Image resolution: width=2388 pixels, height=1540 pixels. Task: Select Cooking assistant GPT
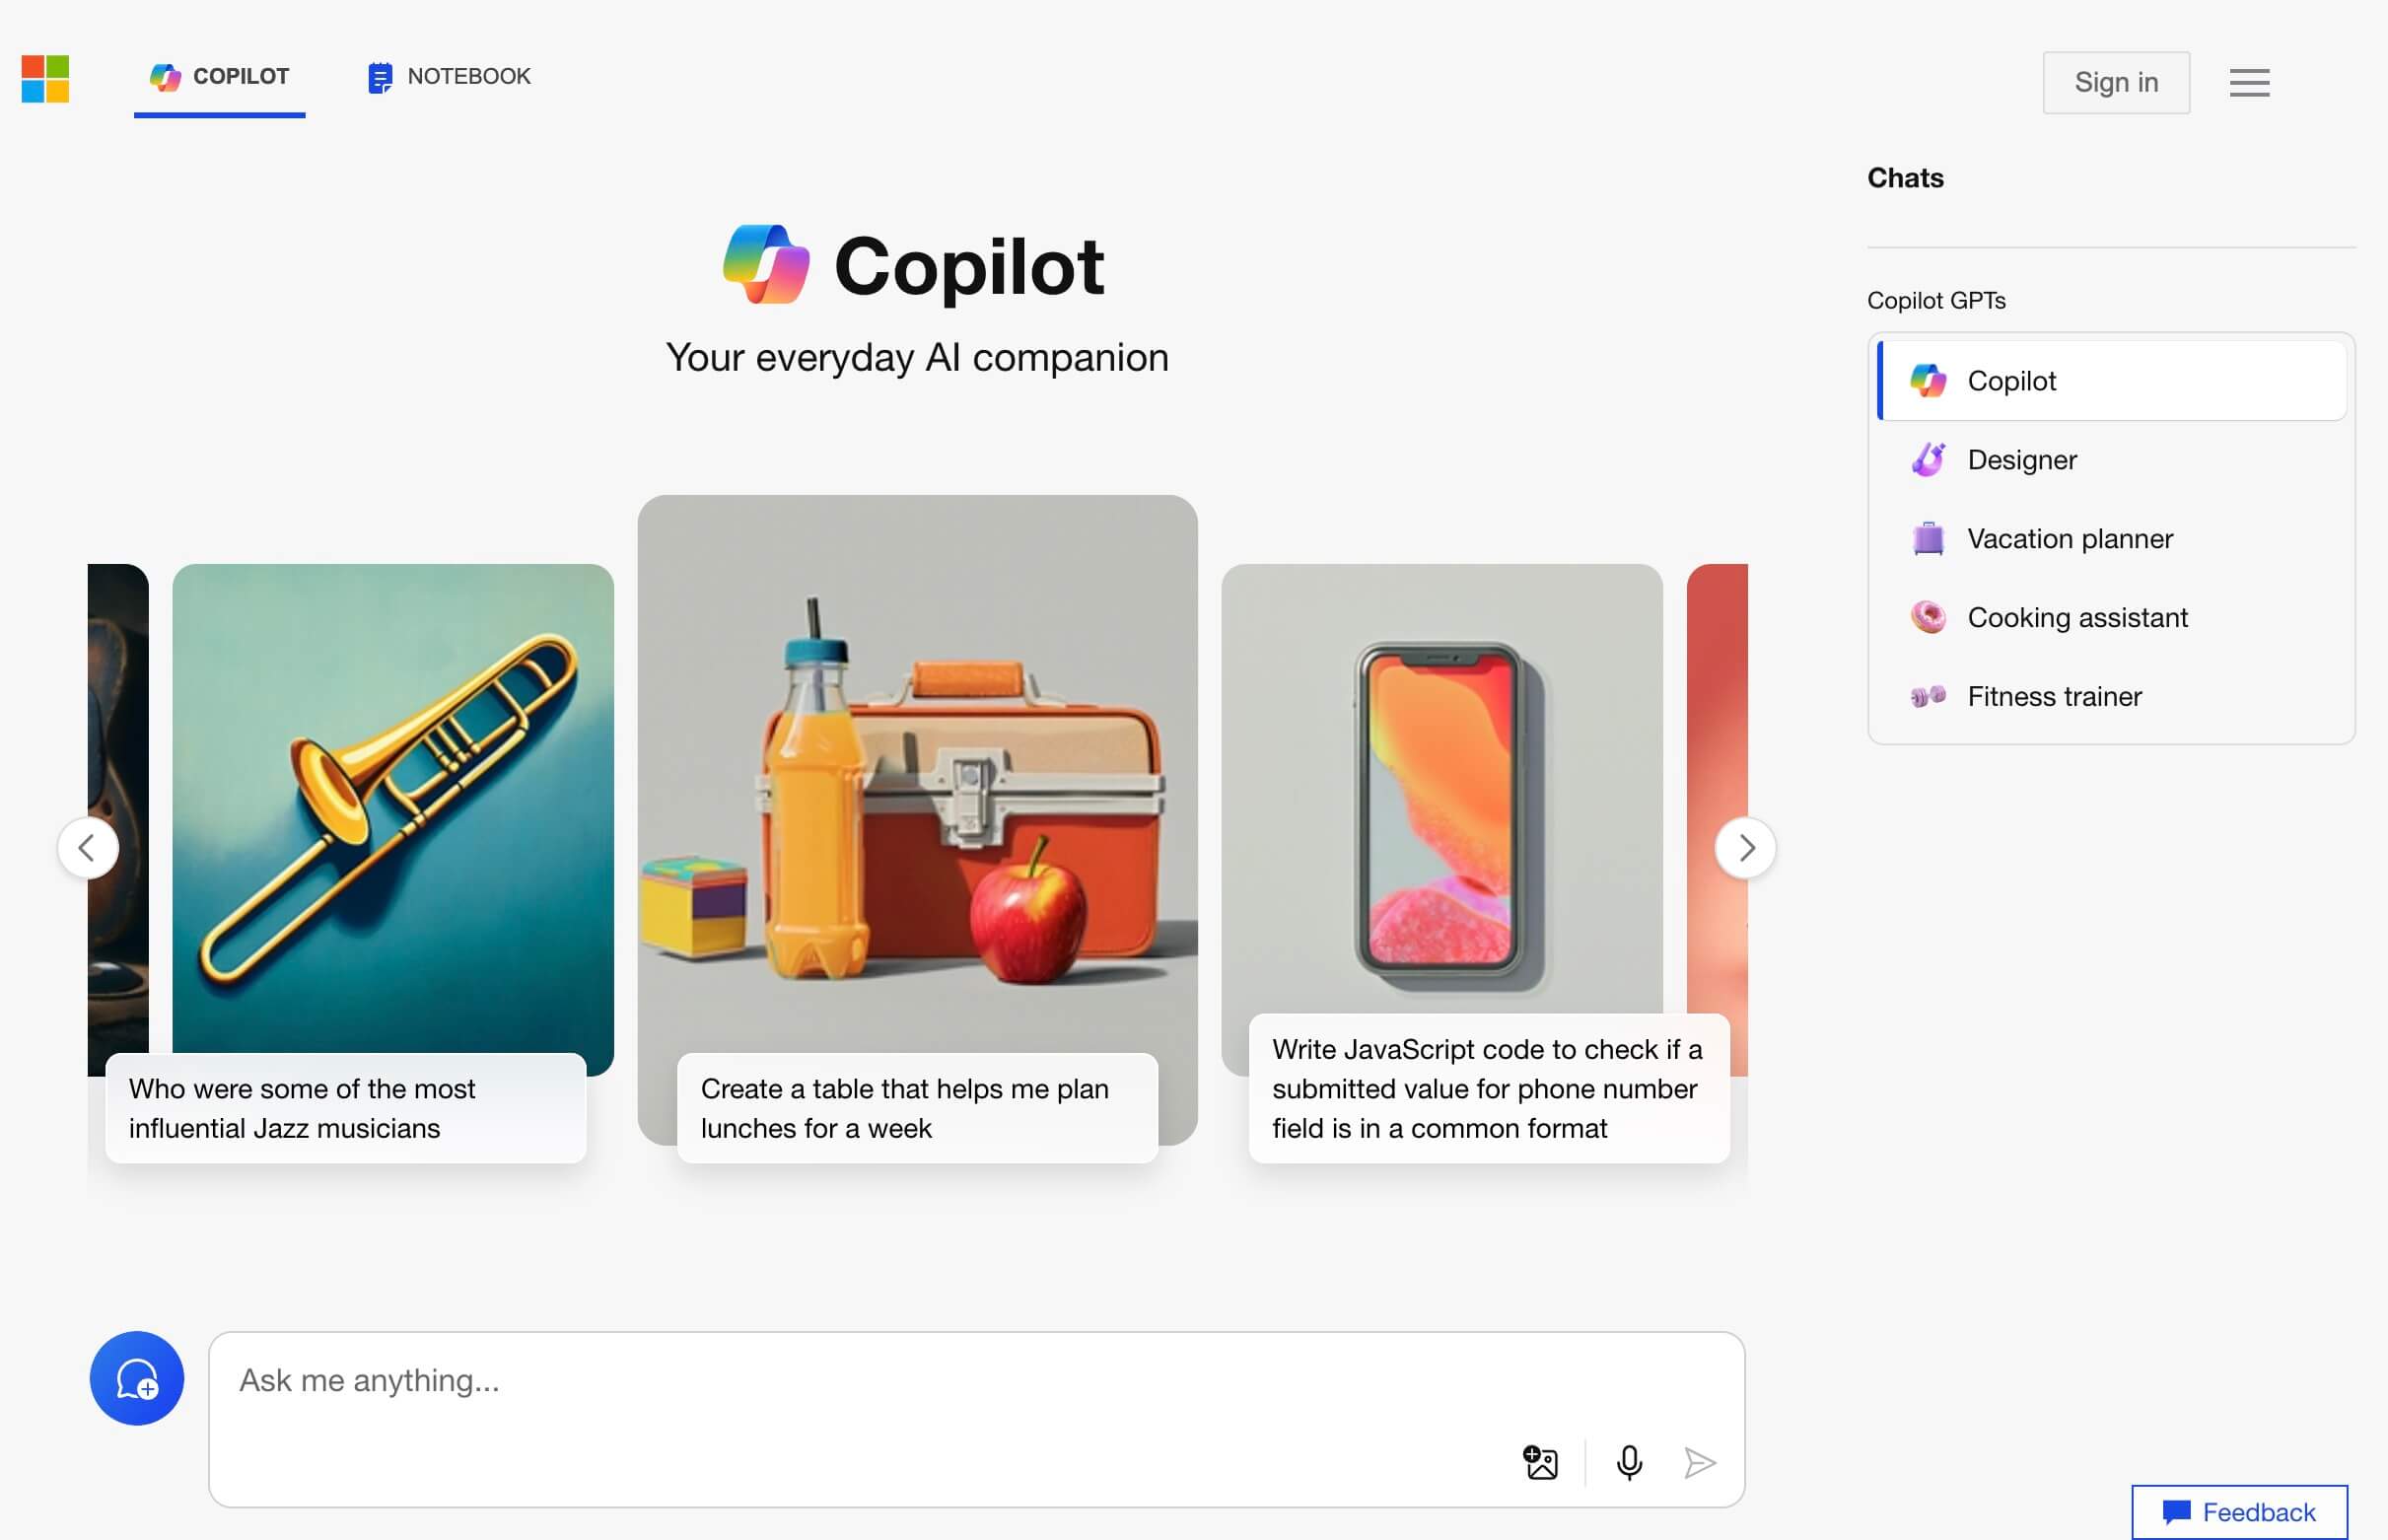tap(2111, 617)
